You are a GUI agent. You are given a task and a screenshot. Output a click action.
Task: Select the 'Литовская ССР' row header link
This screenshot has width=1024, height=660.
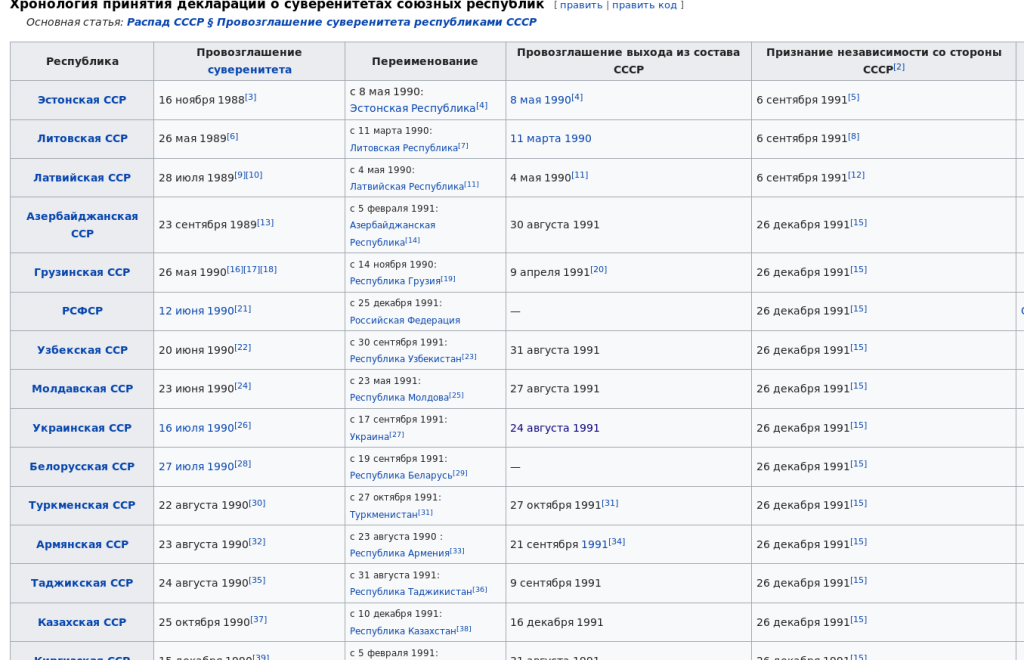pos(82,139)
